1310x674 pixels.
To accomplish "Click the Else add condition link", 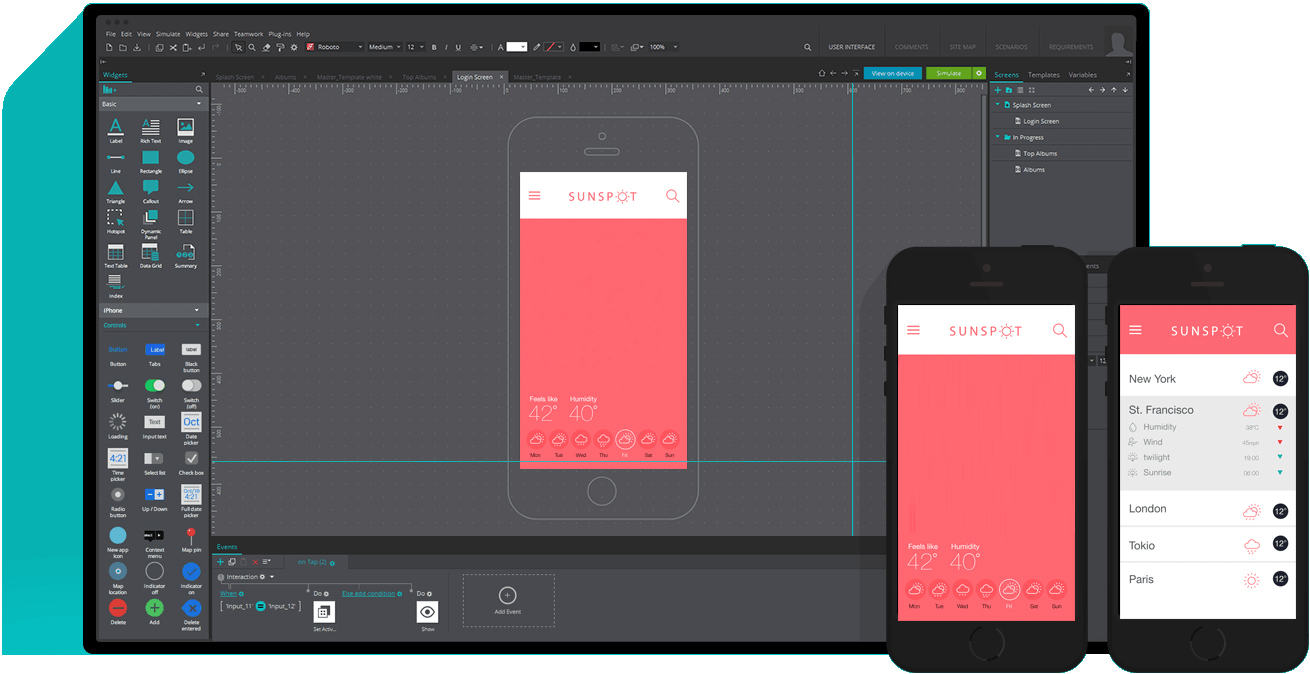I will tap(369, 593).
